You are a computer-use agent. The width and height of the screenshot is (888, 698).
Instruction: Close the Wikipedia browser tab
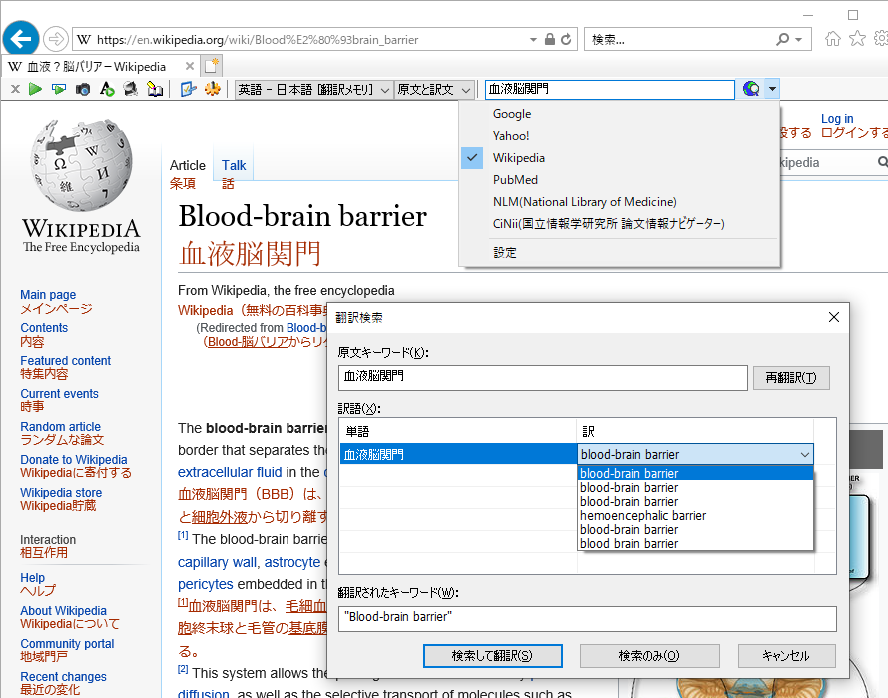(x=190, y=66)
